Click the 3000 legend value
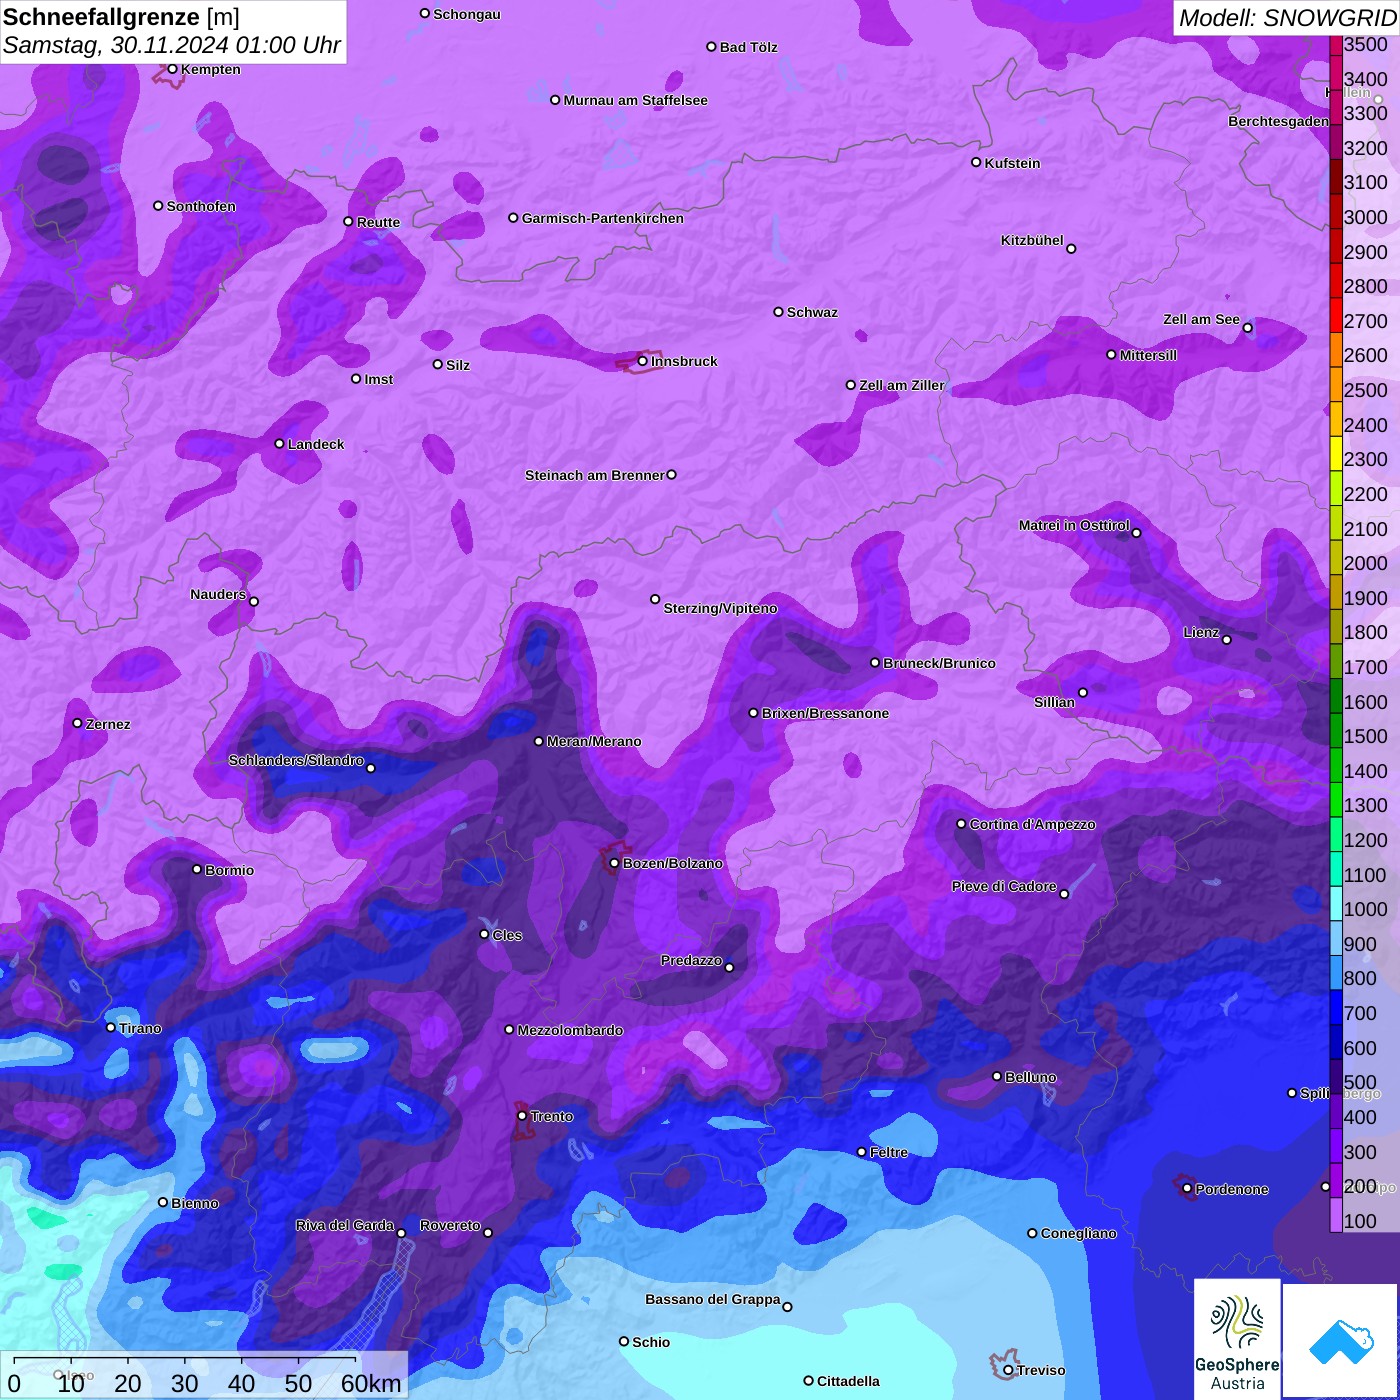The image size is (1400, 1400). (x=1366, y=218)
